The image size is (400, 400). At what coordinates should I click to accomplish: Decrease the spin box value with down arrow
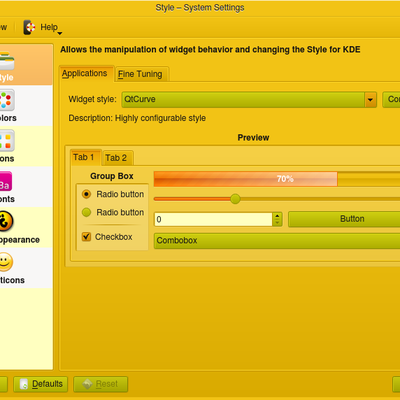click(x=277, y=223)
